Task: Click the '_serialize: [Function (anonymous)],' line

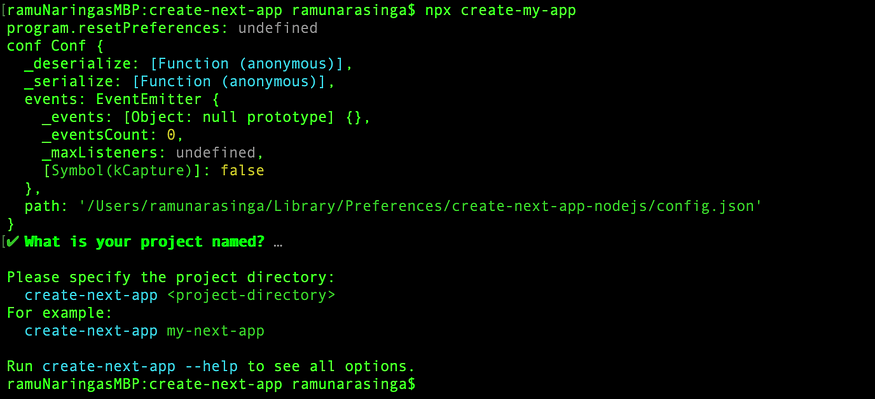Action: click(x=180, y=81)
